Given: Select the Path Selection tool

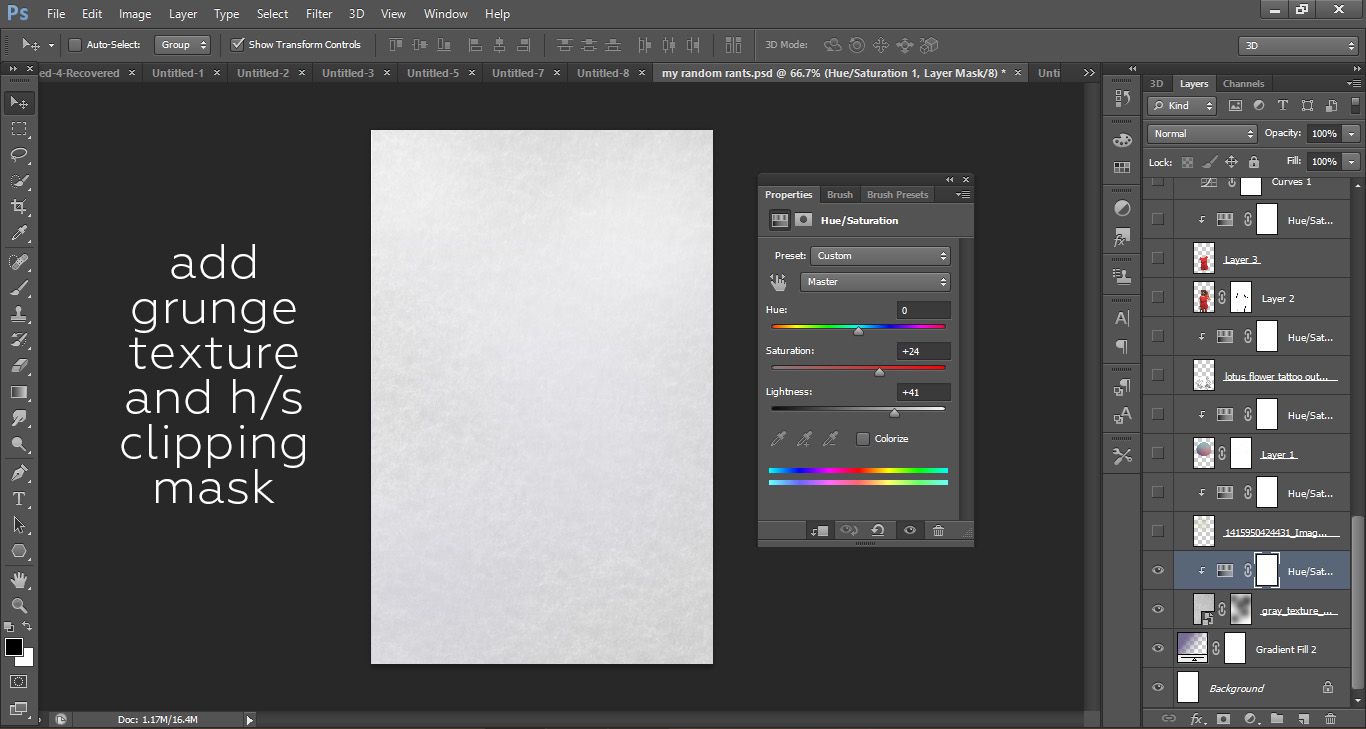Looking at the screenshot, I should pyautogui.click(x=19, y=525).
